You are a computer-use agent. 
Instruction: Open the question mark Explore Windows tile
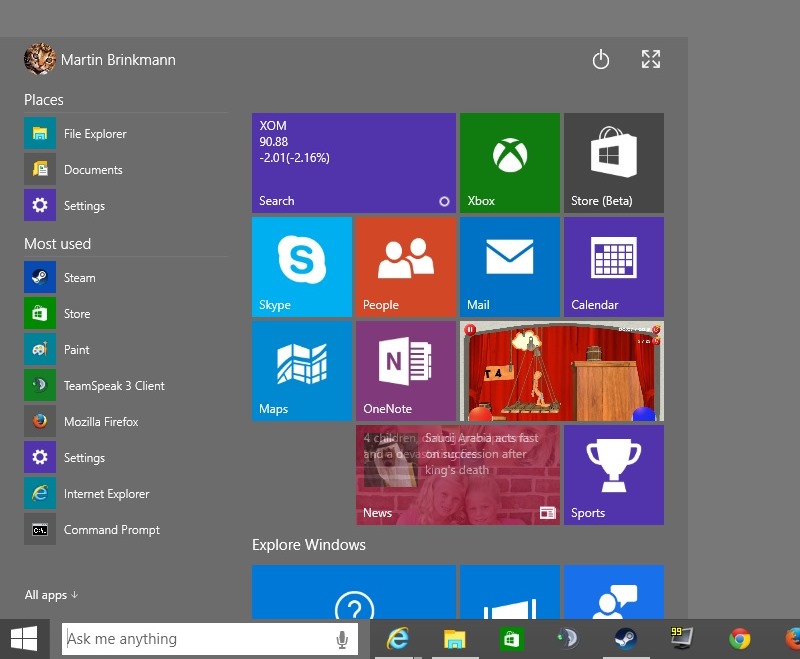(x=354, y=592)
